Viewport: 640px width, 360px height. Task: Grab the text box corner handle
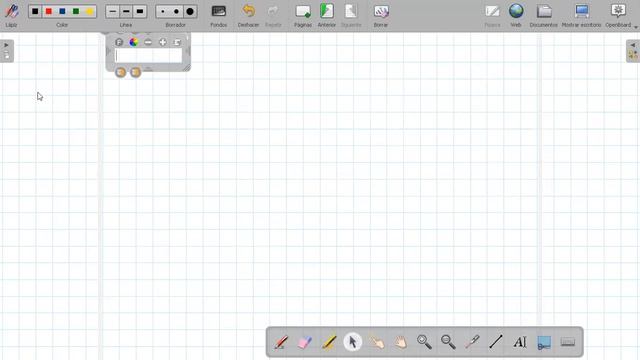[x=187, y=68]
